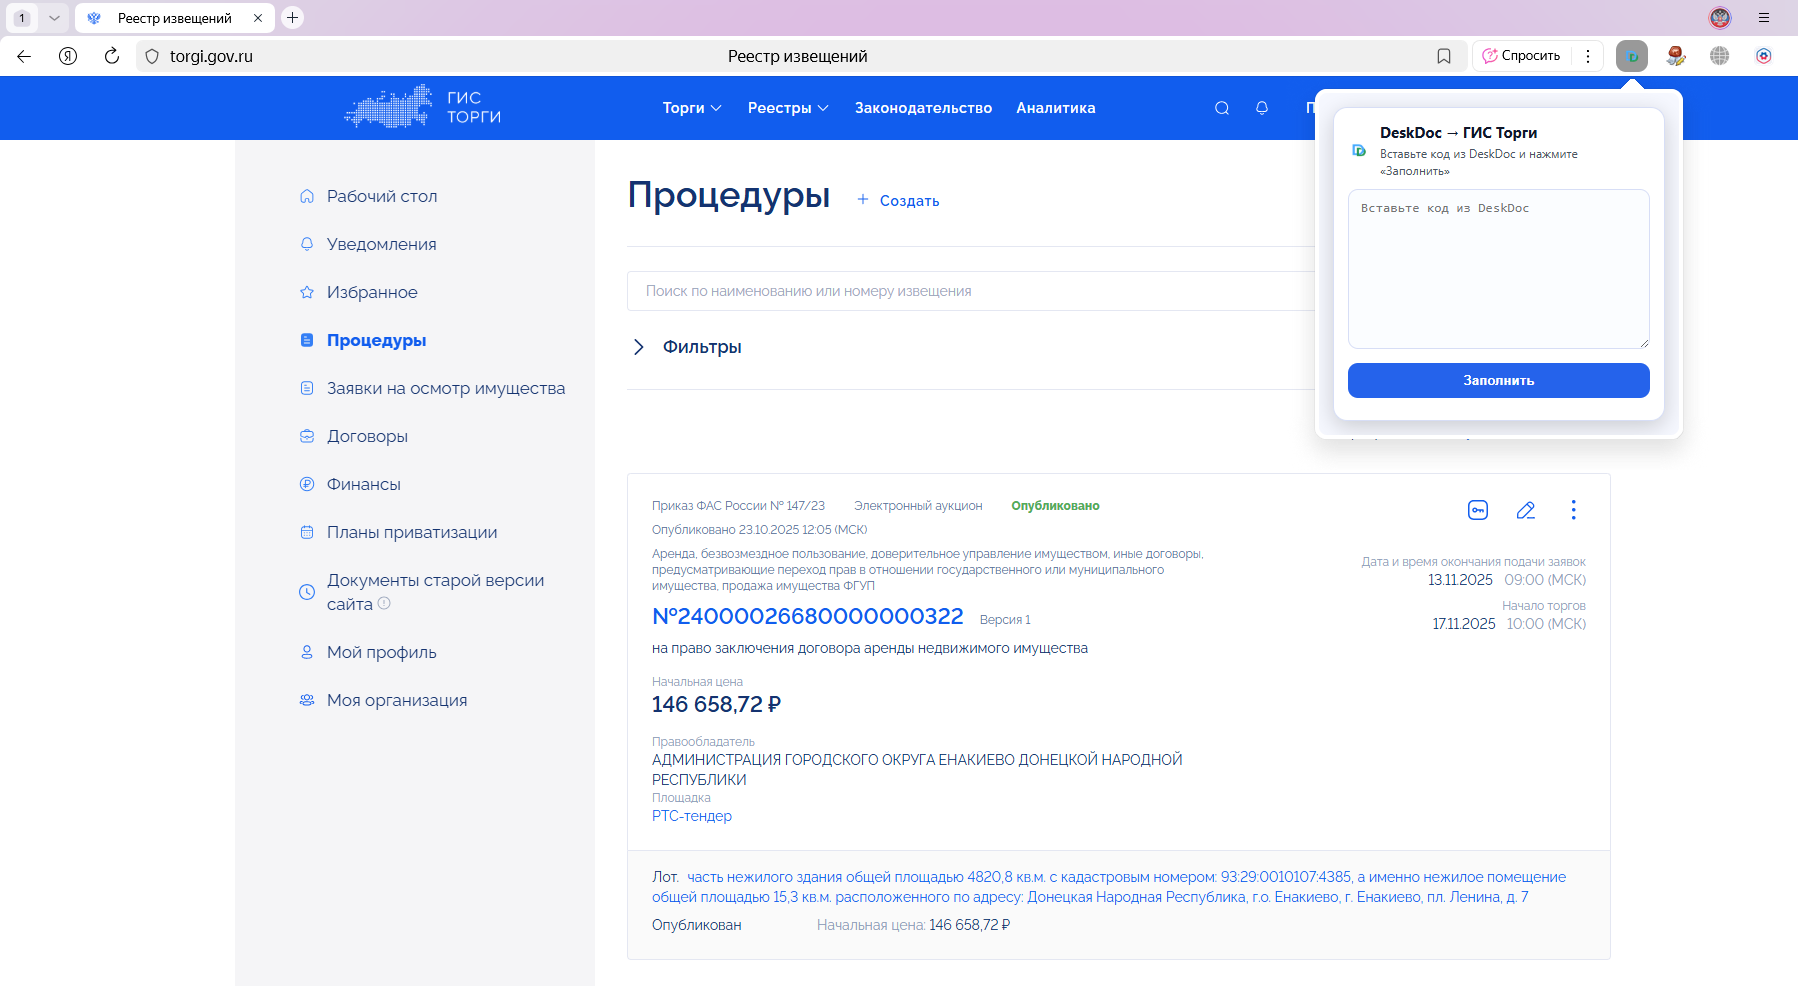Click the info icon near Документы старой версии сайта

tap(383, 604)
